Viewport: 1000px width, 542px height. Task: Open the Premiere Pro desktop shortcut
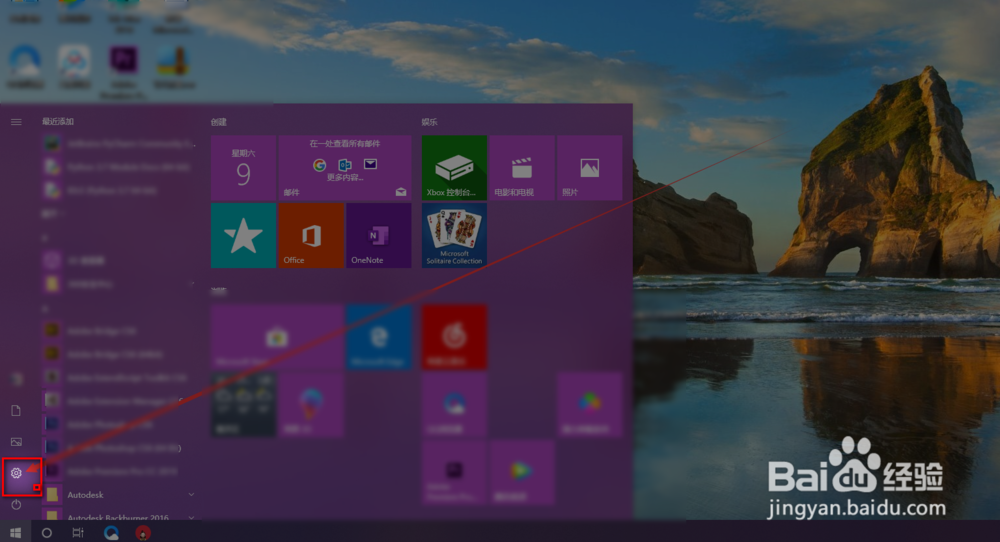tap(123, 70)
